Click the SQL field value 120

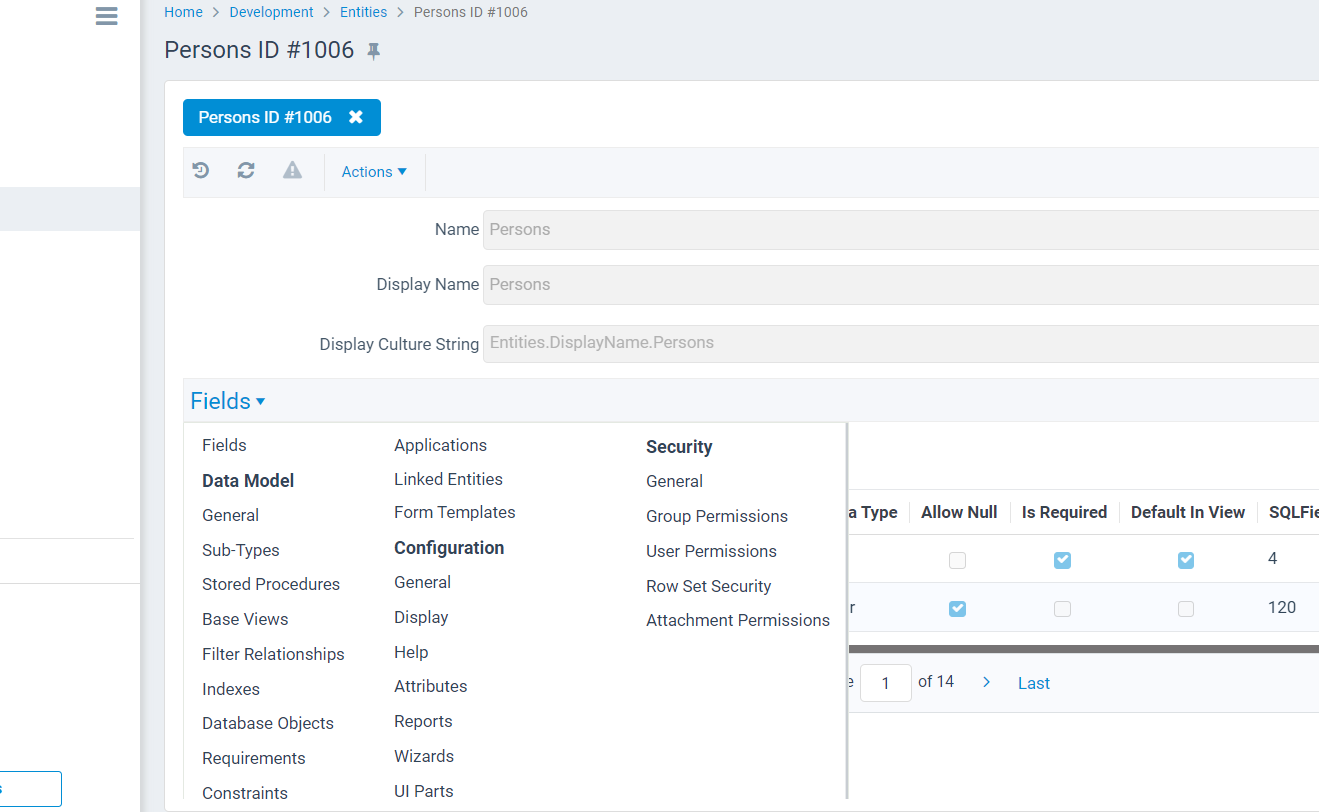click(x=1282, y=607)
